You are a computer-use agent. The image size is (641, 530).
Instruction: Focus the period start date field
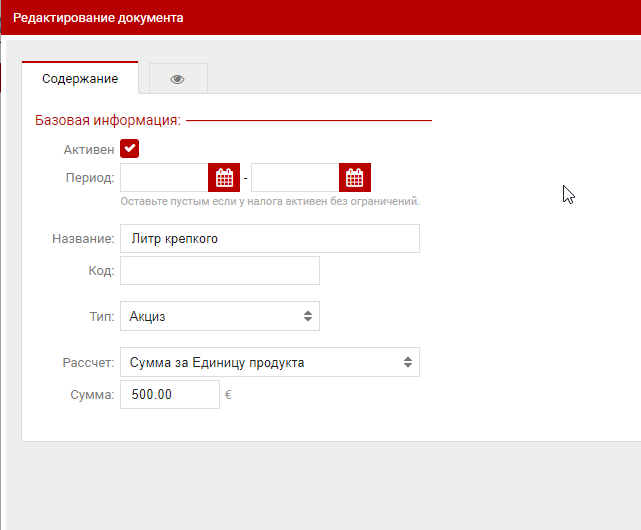(164, 178)
